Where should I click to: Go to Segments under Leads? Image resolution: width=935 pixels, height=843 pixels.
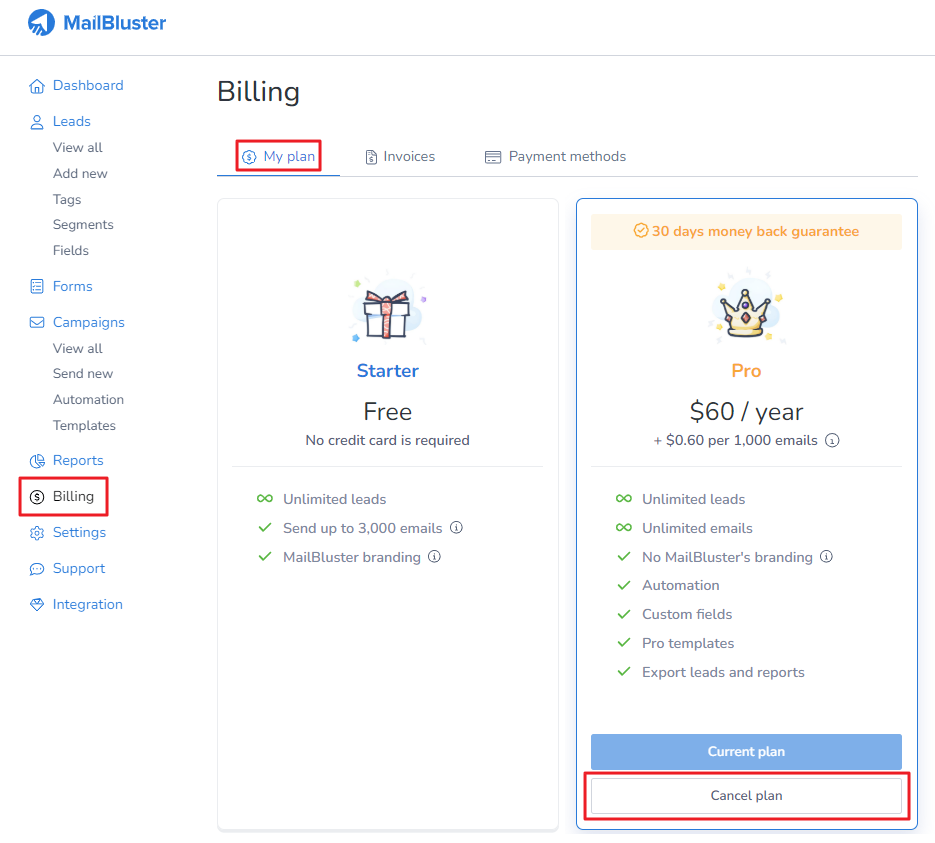[x=83, y=225]
